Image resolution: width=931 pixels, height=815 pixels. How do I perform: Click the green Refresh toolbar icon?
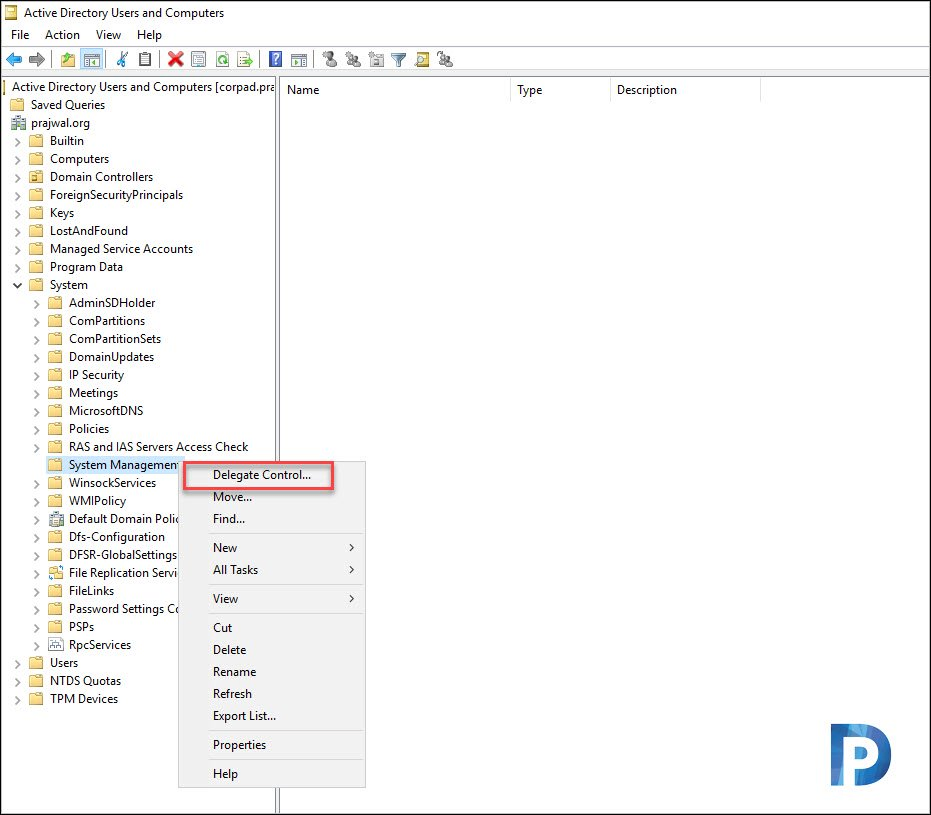coord(222,59)
